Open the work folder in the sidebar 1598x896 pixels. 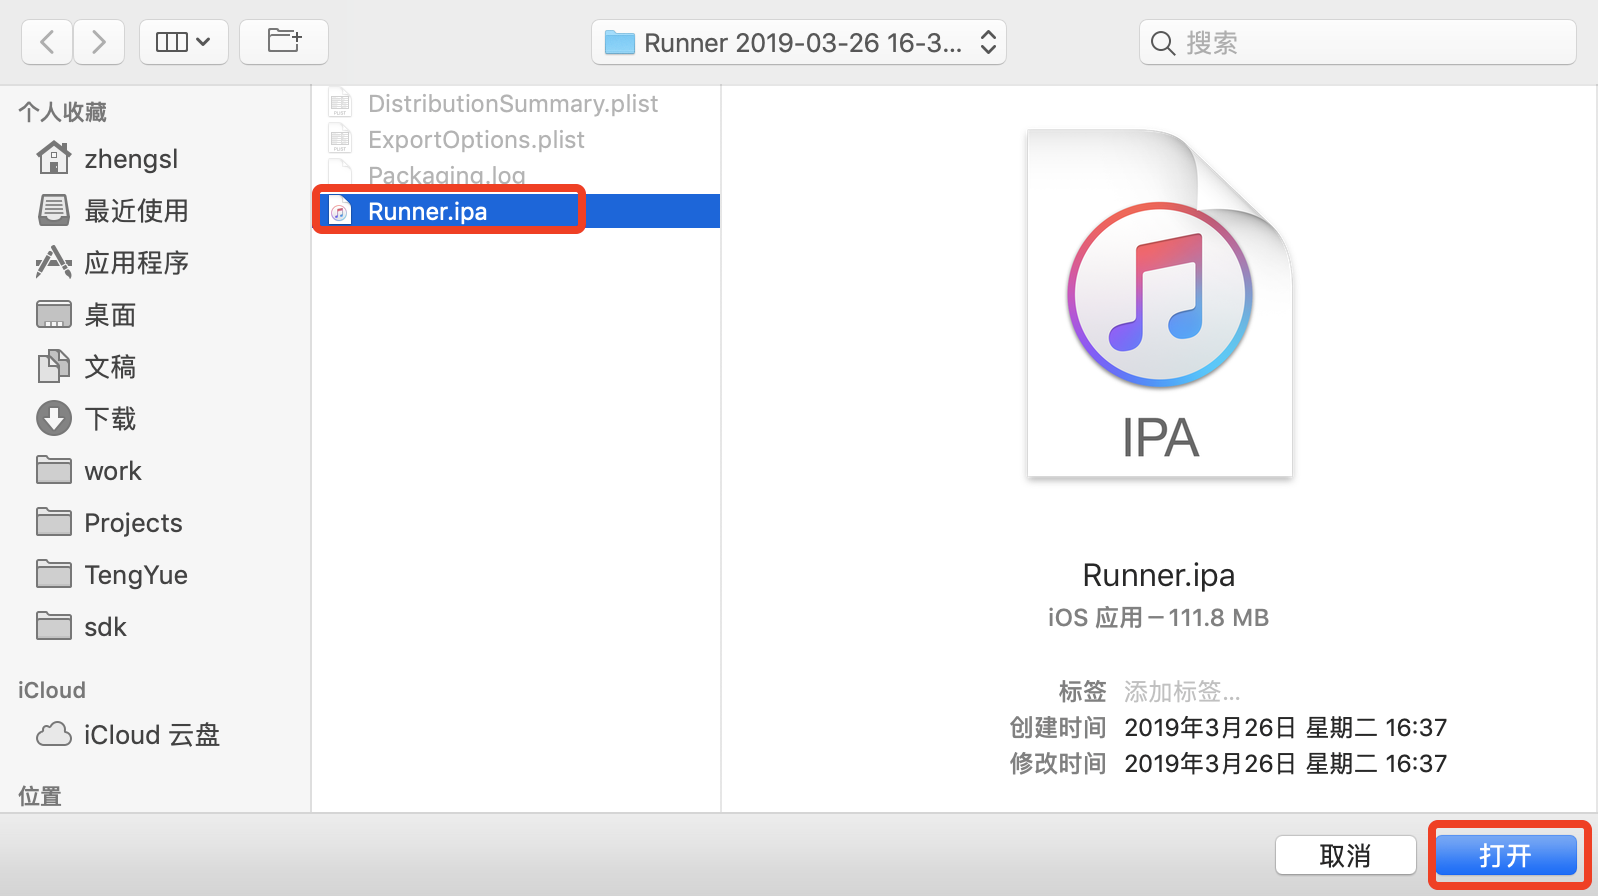[x=113, y=471]
